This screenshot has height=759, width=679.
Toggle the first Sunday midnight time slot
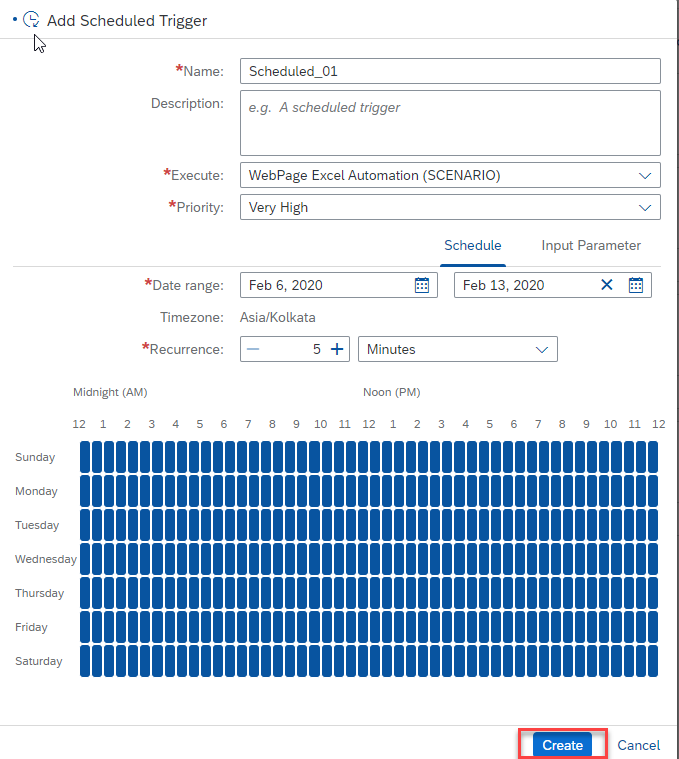coord(85,457)
